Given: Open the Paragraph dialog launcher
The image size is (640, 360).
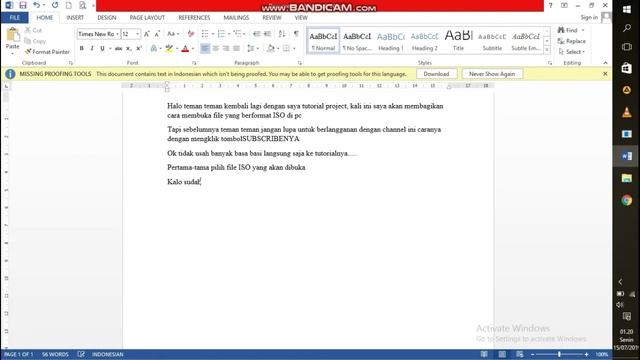Looking at the screenshot, I should click(x=300, y=63).
